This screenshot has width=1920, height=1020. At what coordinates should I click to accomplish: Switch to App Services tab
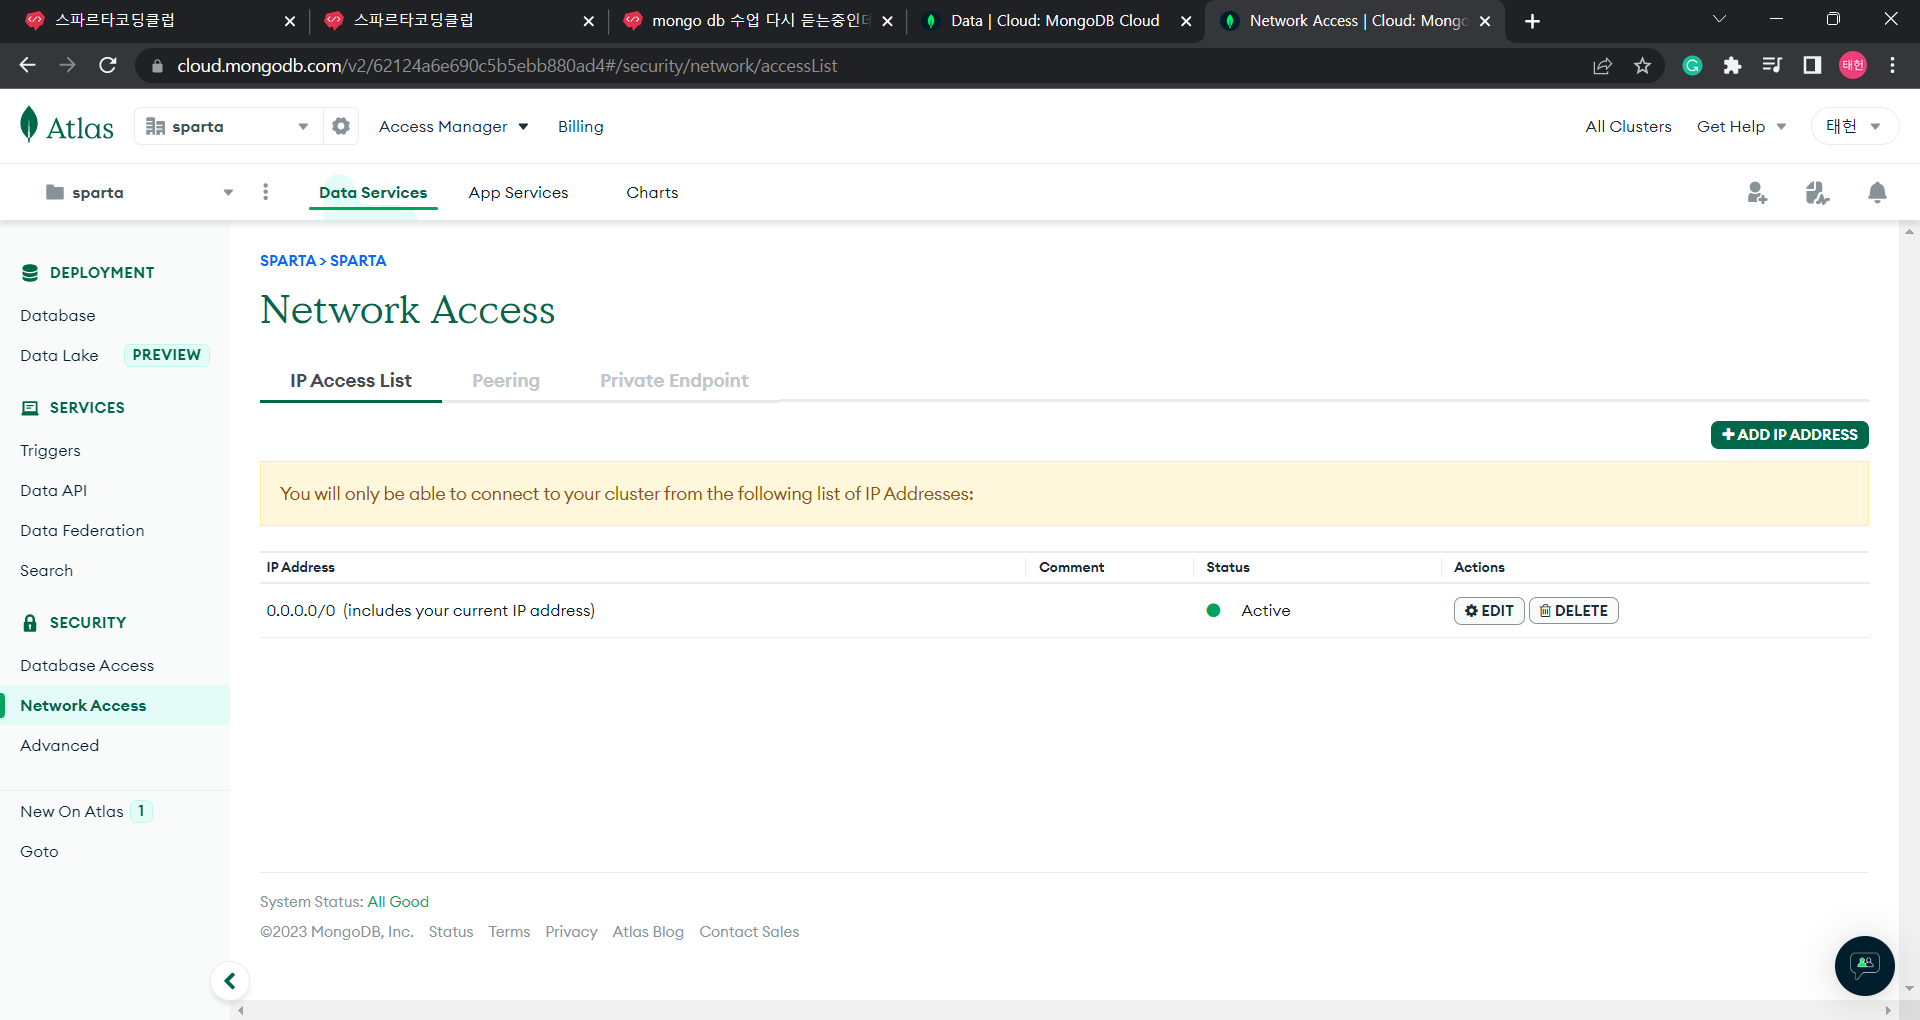coord(518,192)
